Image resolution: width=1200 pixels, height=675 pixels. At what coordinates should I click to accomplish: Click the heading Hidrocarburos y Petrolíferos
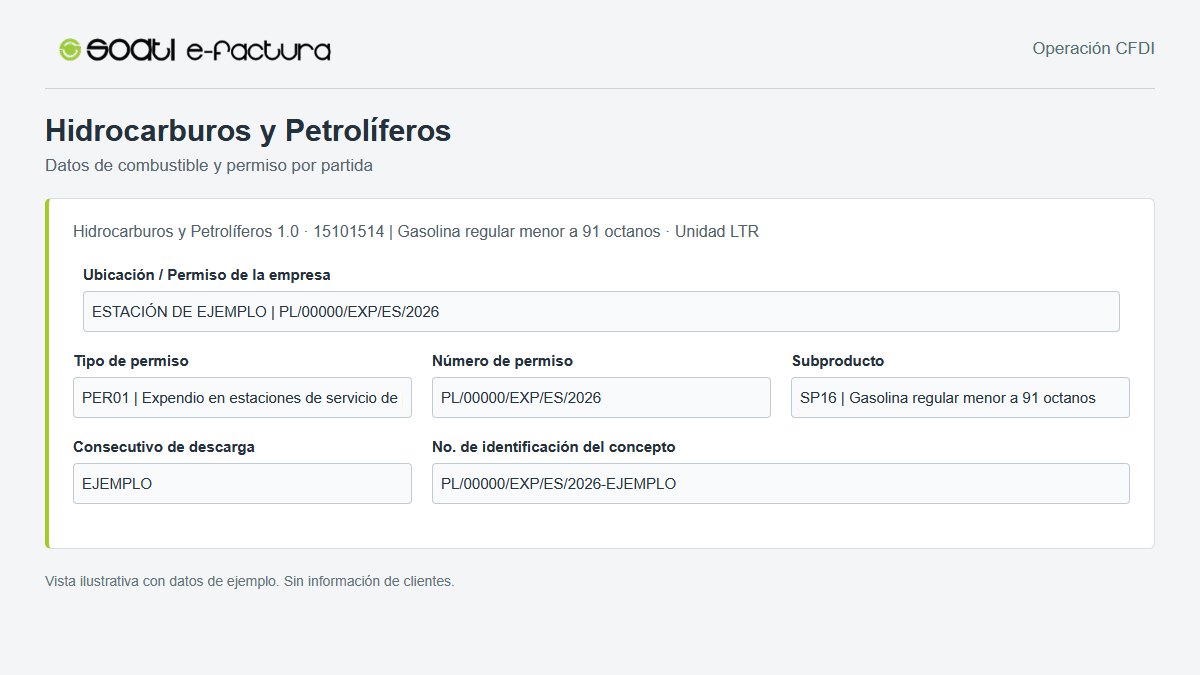tap(248, 131)
